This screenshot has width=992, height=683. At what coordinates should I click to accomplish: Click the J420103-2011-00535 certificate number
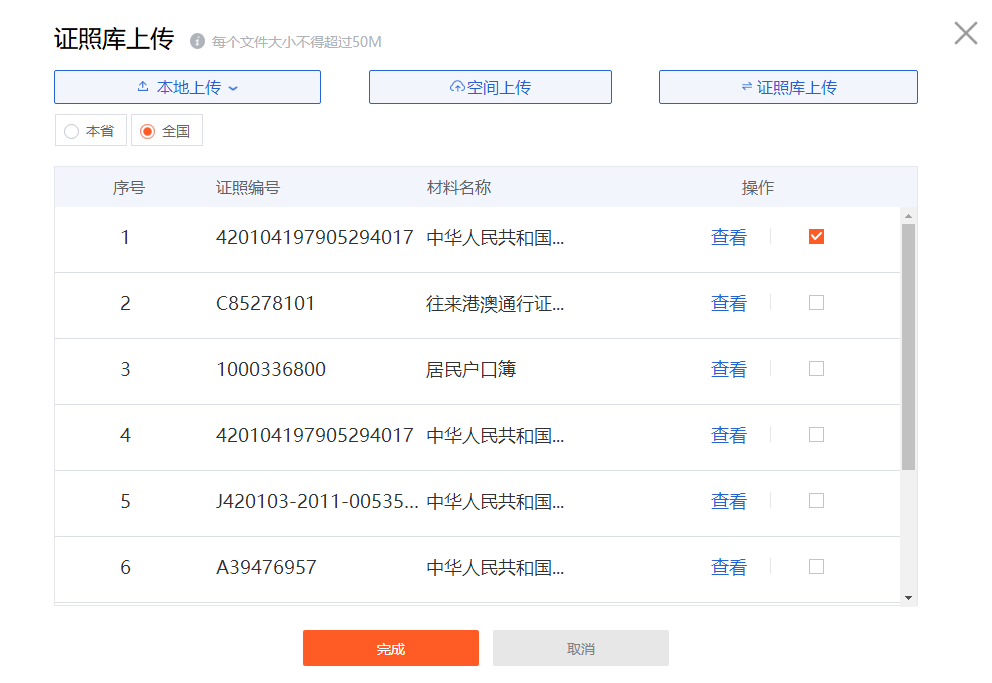pyautogui.click(x=317, y=501)
